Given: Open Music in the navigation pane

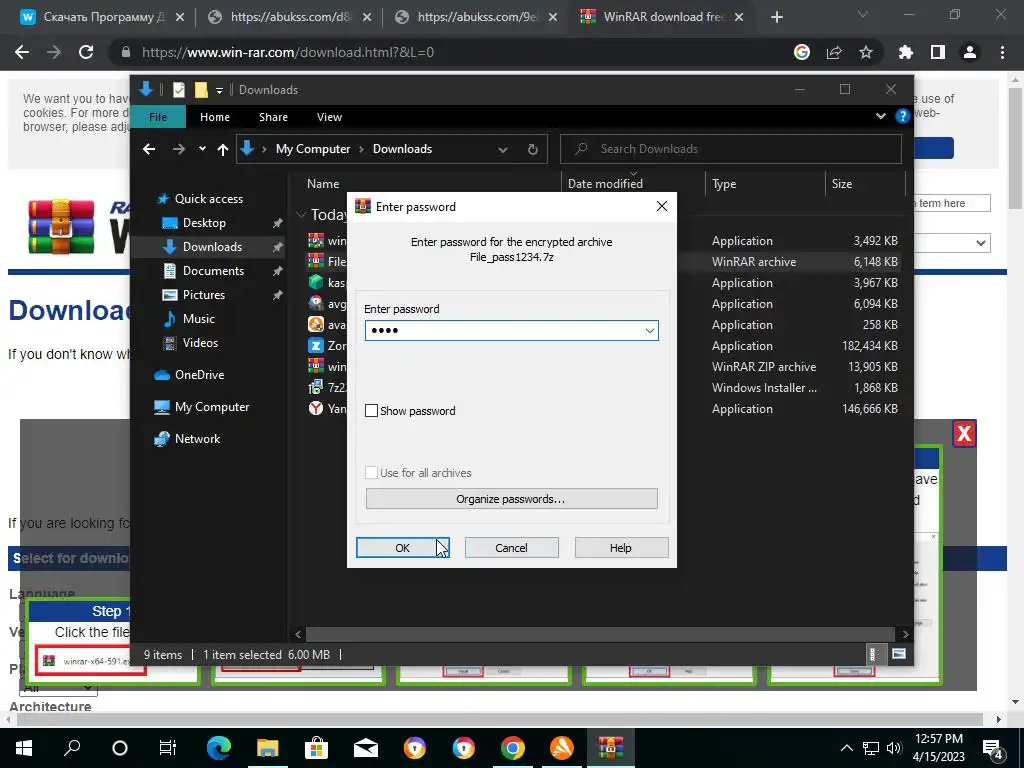Looking at the screenshot, I should pos(199,319).
